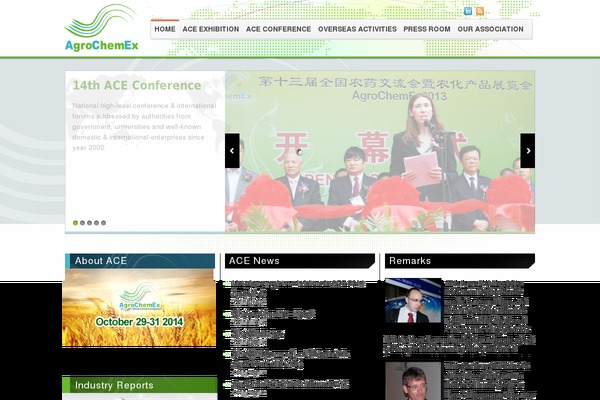
Task: Click the Remarks section header
Action: pyautogui.click(x=460, y=261)
